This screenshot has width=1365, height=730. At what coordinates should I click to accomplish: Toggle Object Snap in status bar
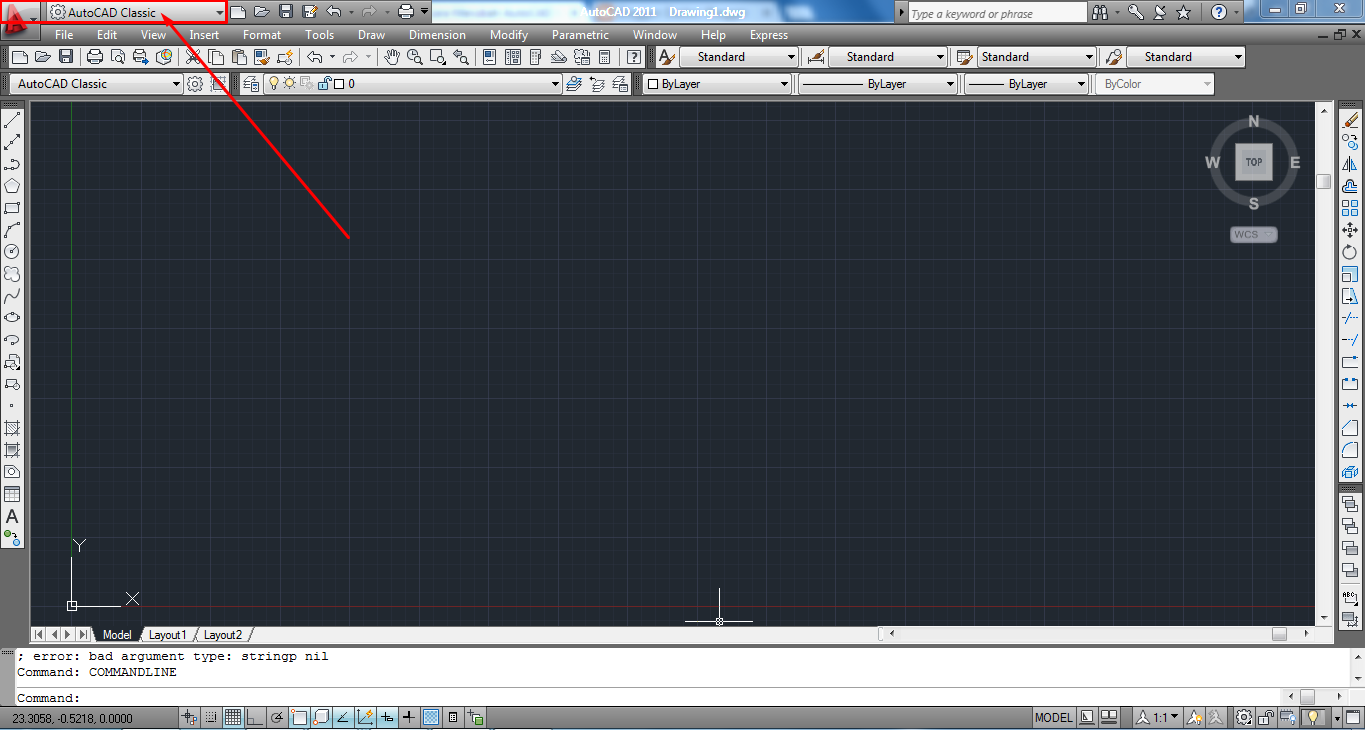pyautogui.click(x=299, y=717)
